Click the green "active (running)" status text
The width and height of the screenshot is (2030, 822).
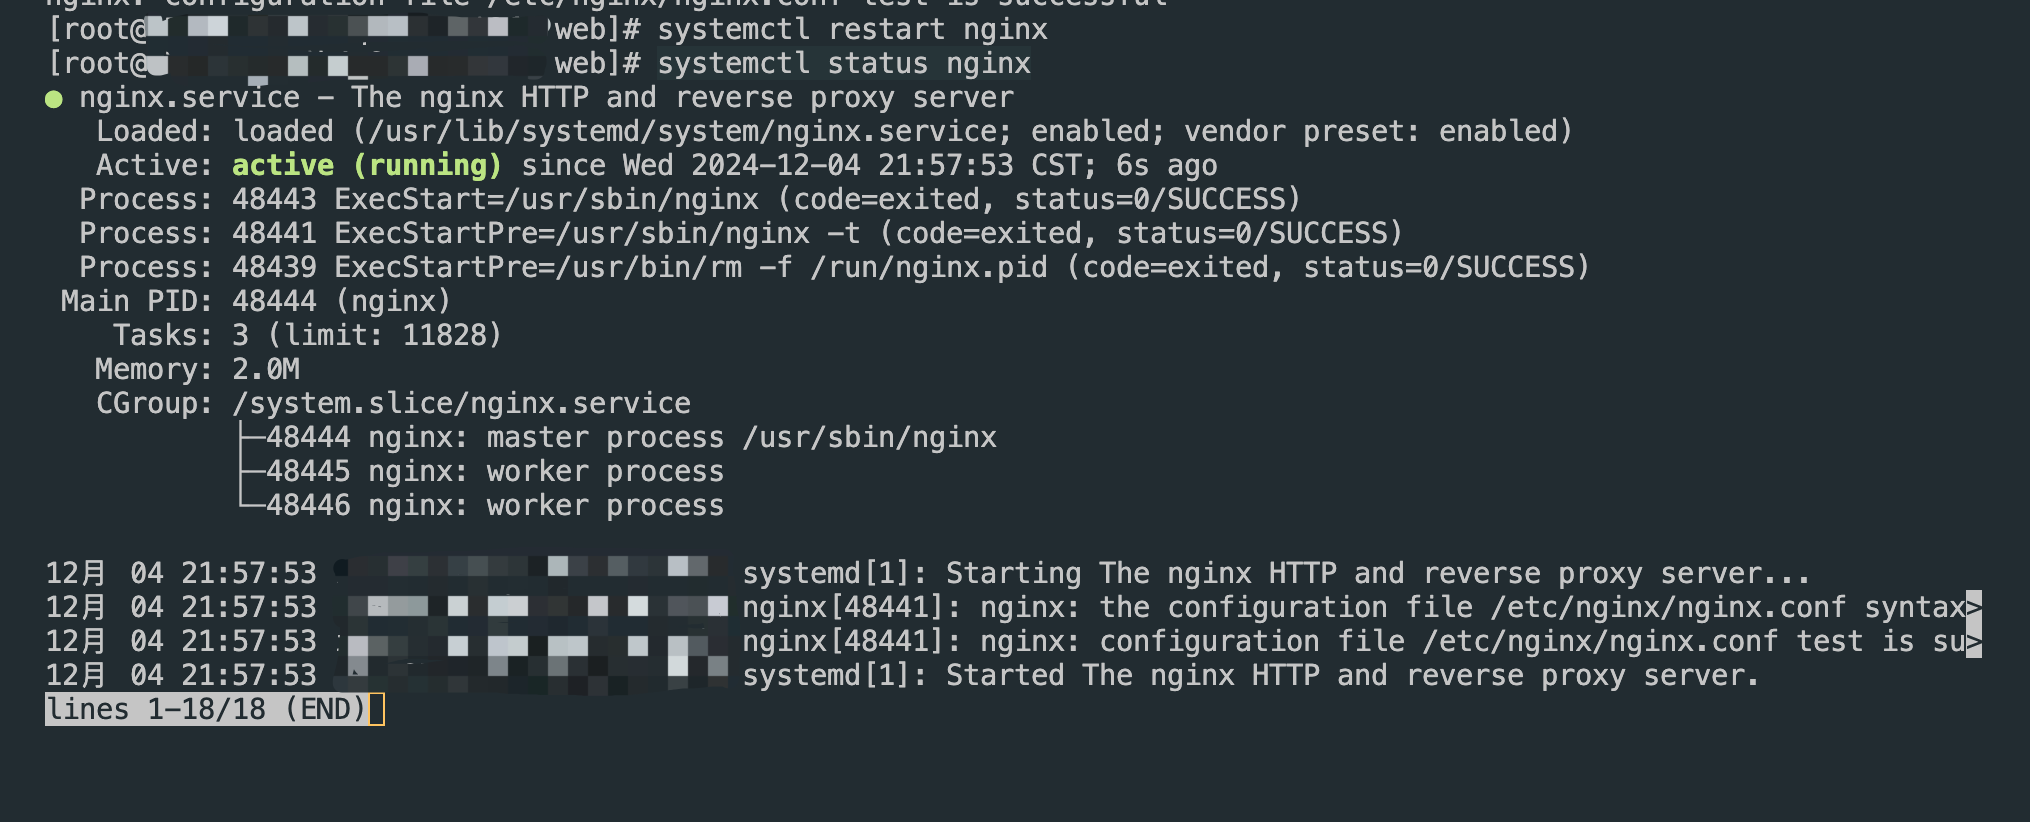tap(366, 165)
